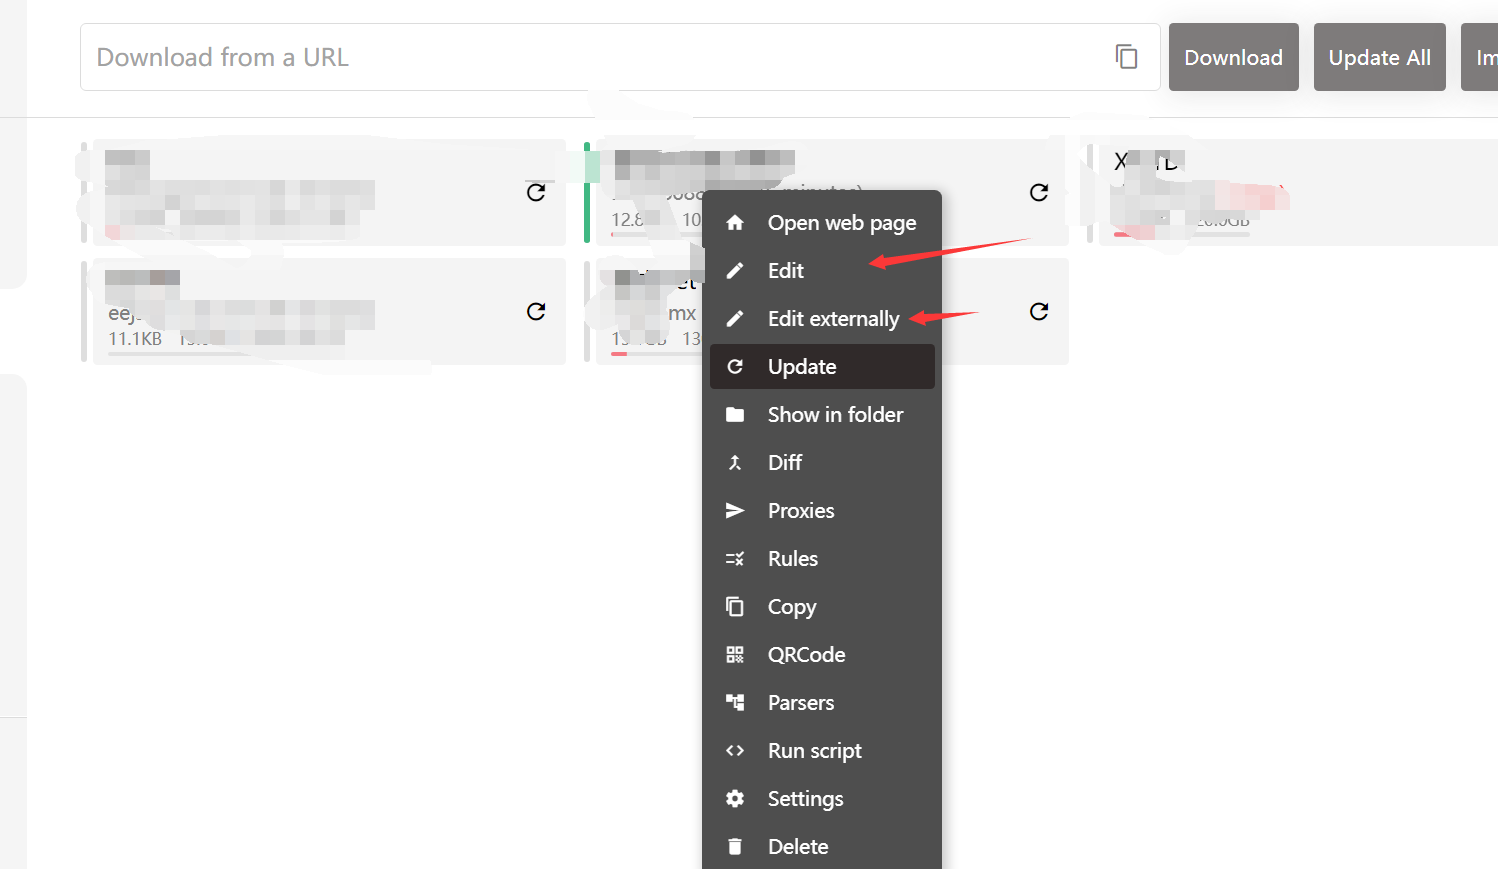Click refresh icon on green-marked active profile
Image resolution: width=1498 pixels, height=869 pixels.
[x=1039, y=192]
